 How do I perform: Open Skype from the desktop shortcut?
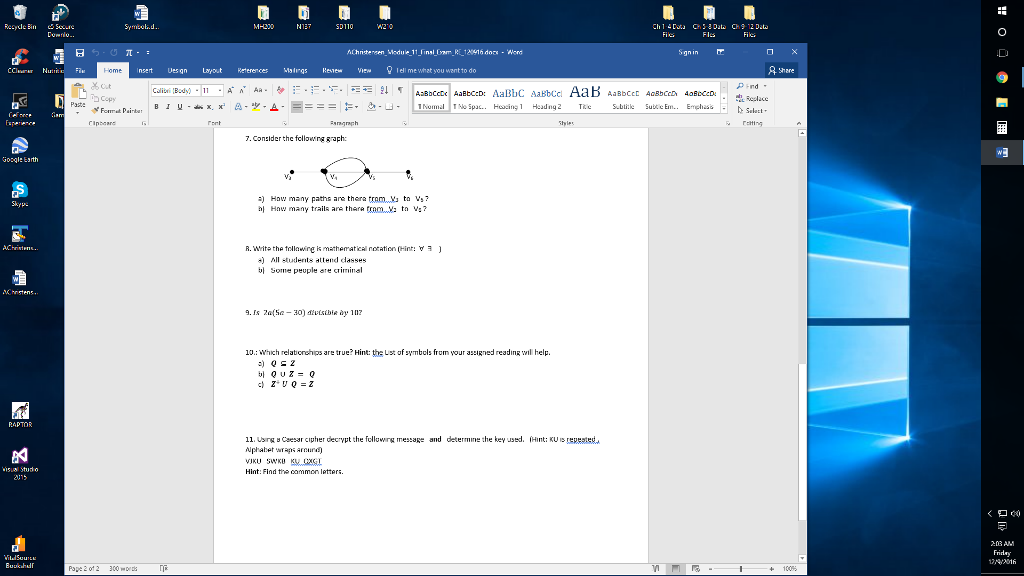click(x=19, y=191)
